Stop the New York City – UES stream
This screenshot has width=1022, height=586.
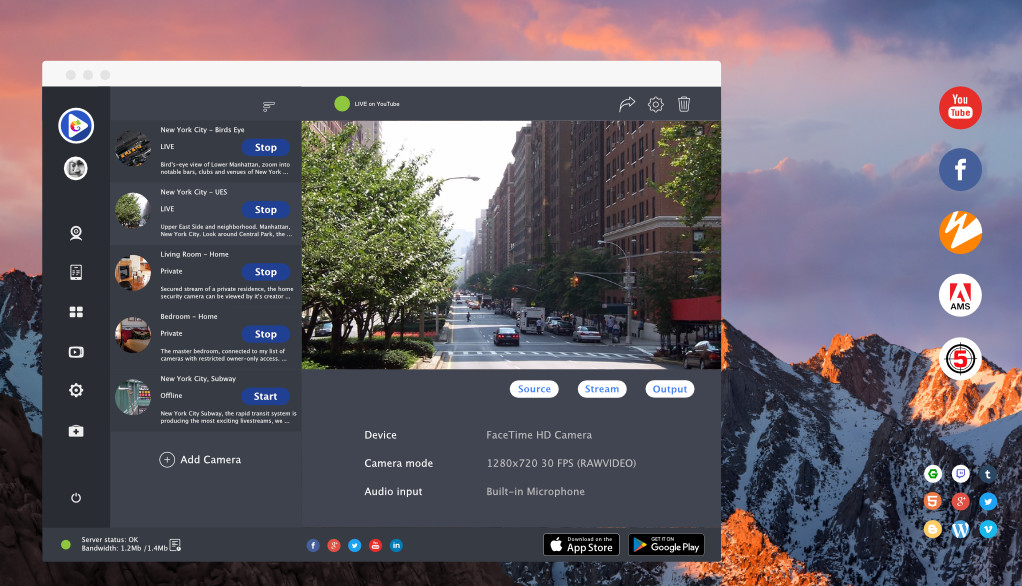pos(266,209)
